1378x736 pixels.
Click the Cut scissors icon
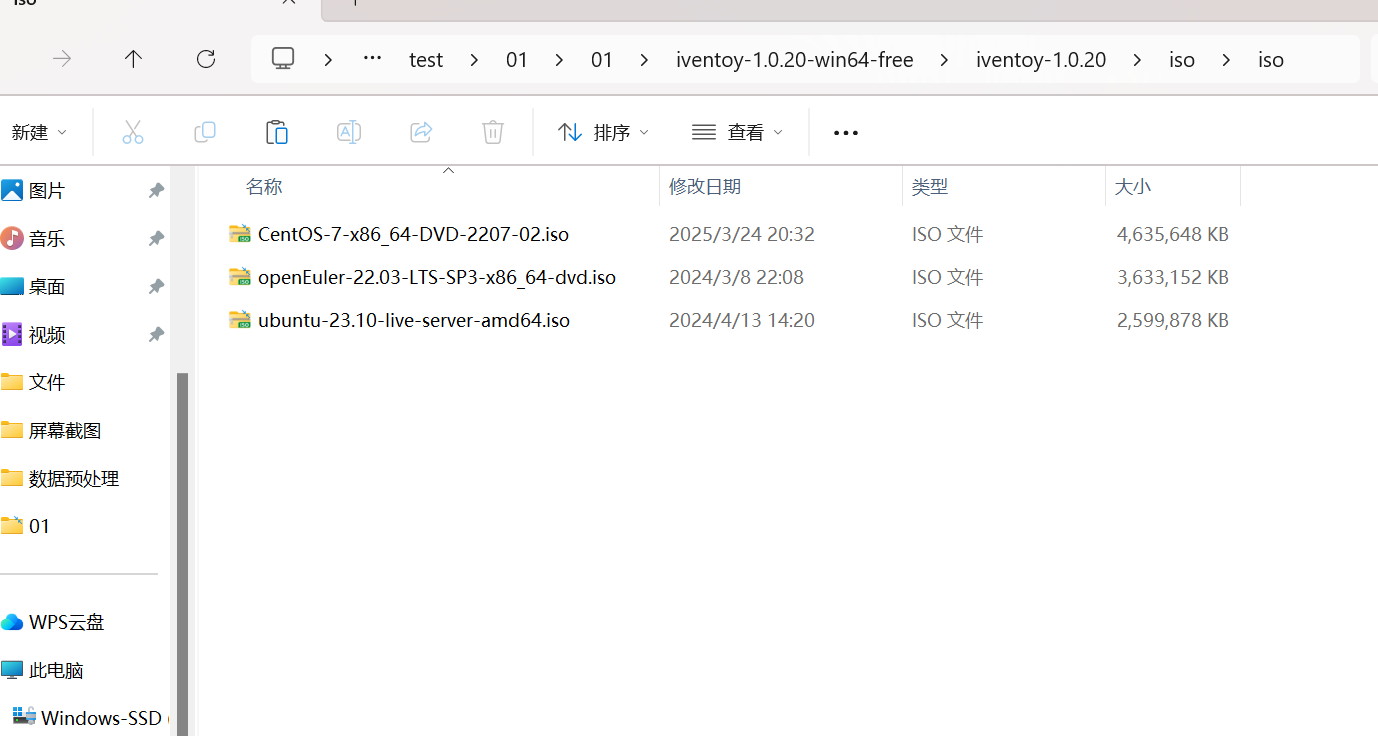[133, 132]
